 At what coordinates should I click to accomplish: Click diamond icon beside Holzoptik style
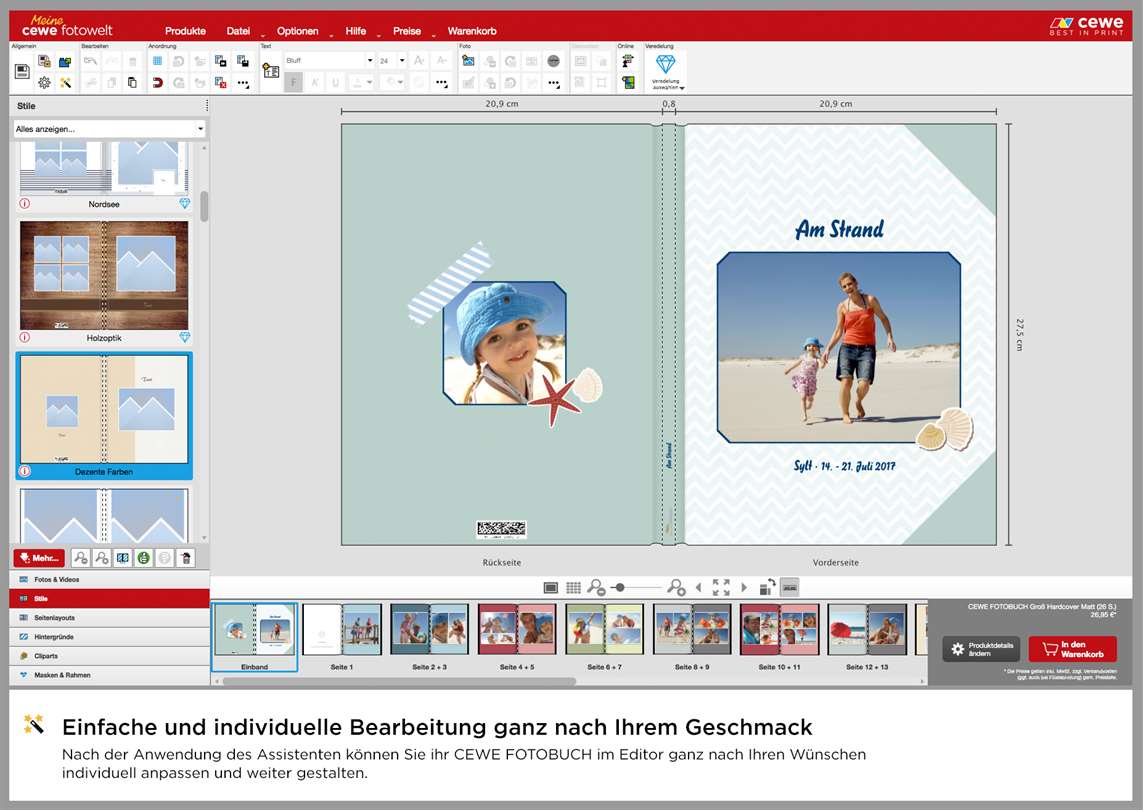[184, 338]
